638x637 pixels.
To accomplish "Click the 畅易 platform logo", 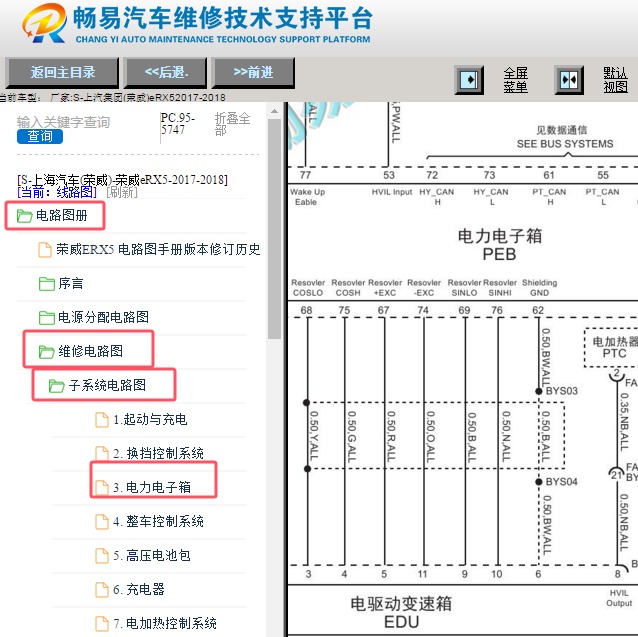I will pyautogui.click(x=44, y=24).
